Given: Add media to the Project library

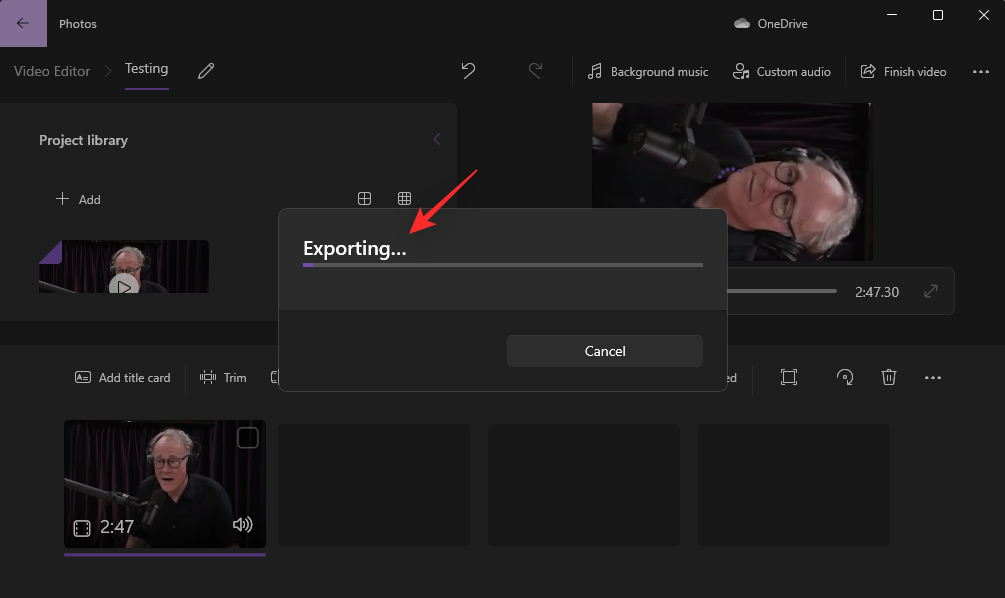Looking at the screenshot, I should click(78, 199).
